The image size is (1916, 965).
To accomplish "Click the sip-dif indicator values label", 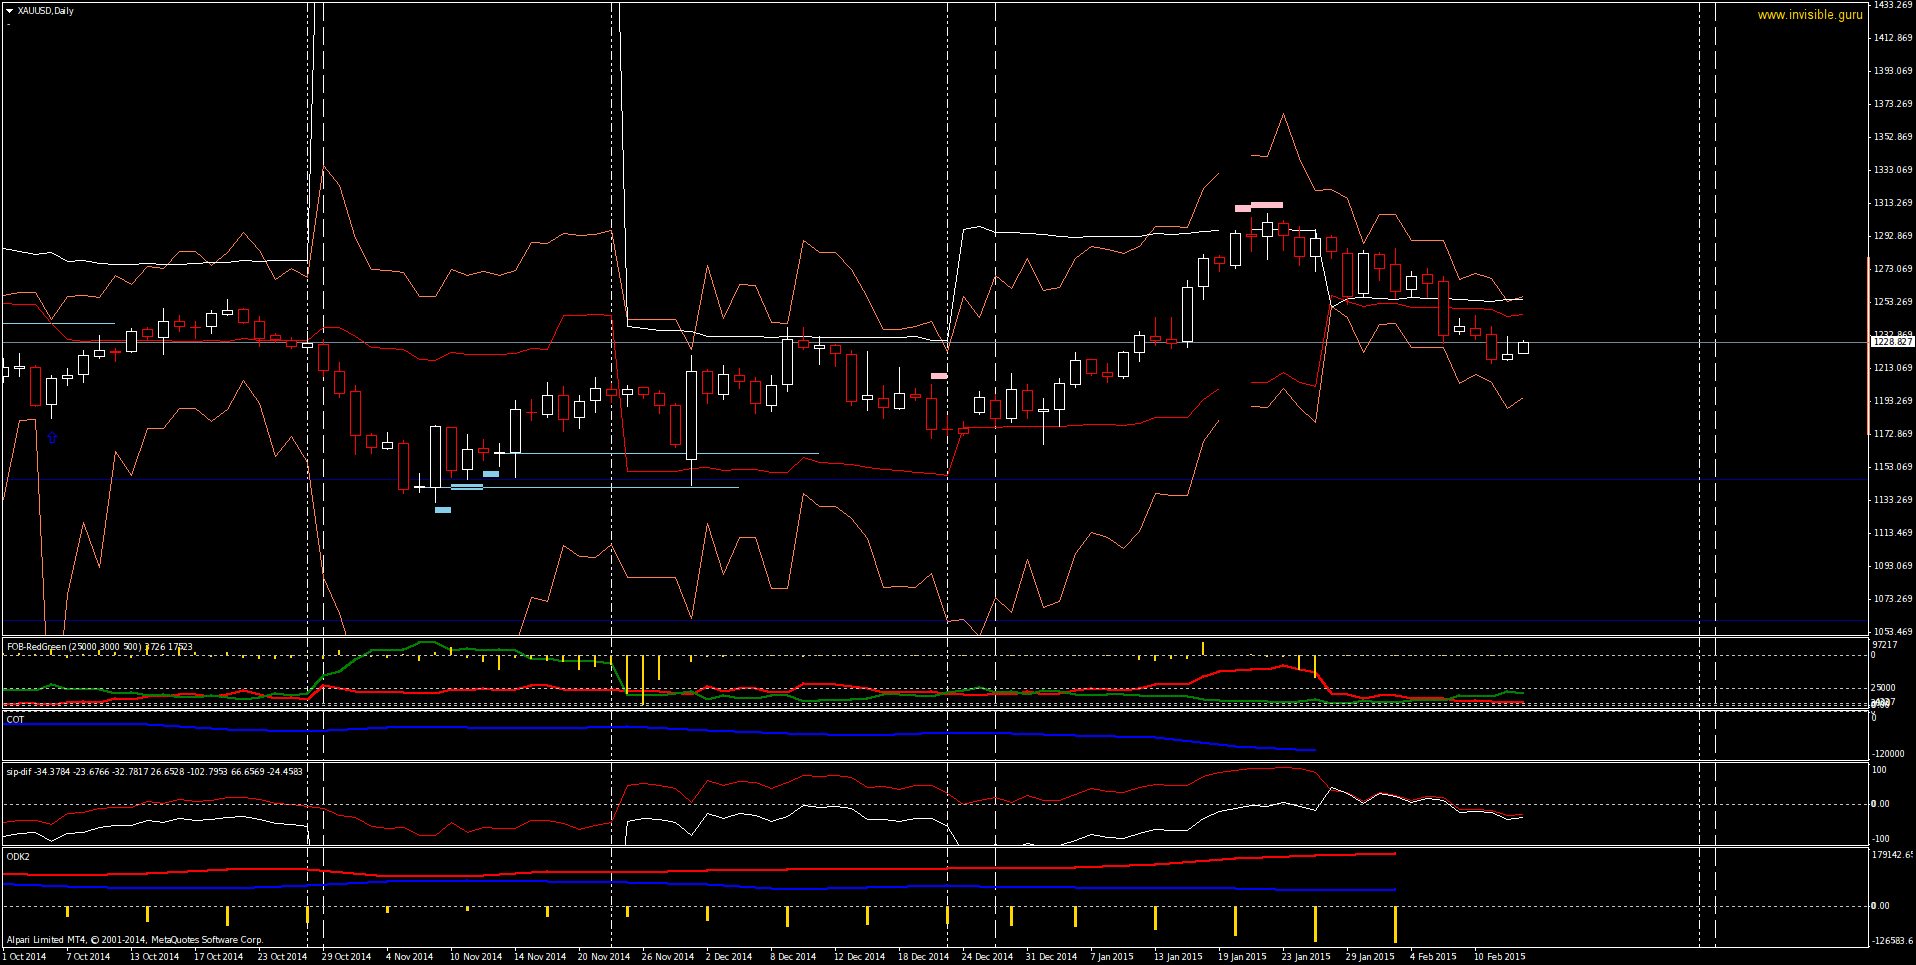I will (x=154, y=771).
